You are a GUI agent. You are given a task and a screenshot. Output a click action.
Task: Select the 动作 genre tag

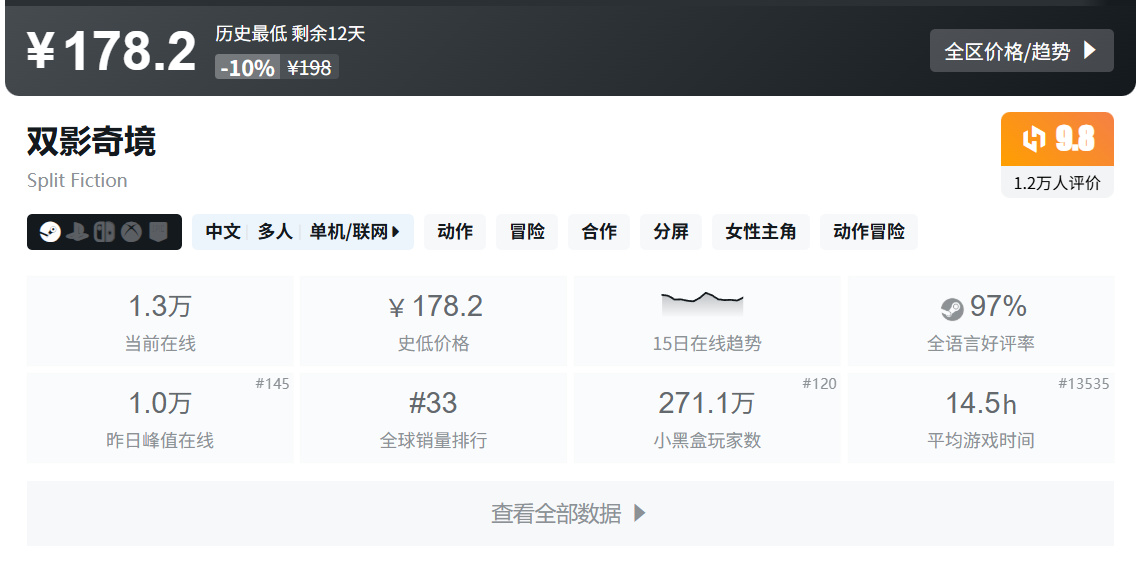pos(455,232)
